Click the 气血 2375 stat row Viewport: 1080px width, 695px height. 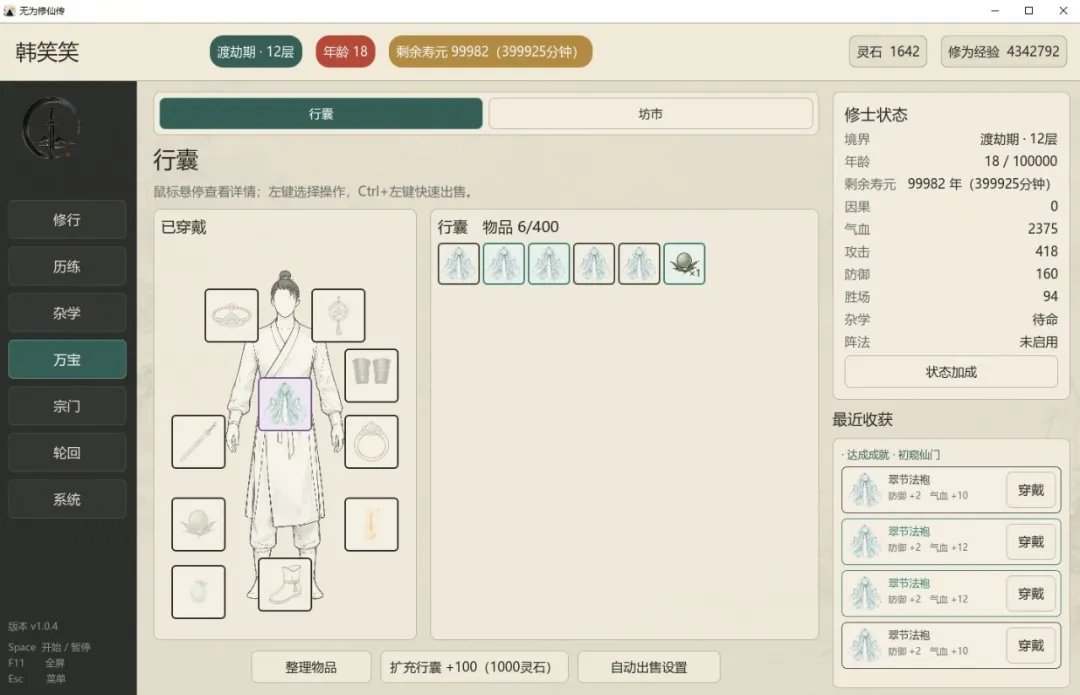pyautogui.click(x=951, y=229)
